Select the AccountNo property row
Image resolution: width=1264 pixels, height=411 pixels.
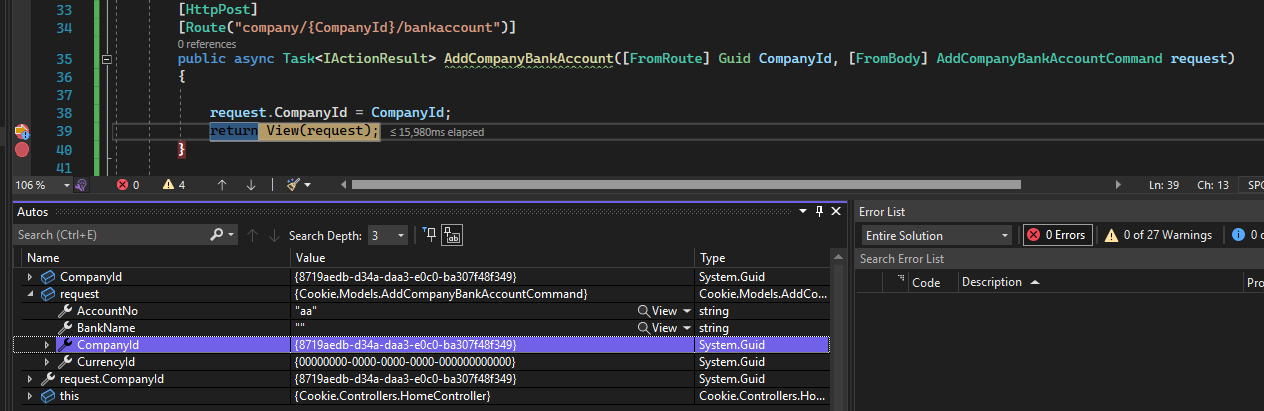pos(420,311)
